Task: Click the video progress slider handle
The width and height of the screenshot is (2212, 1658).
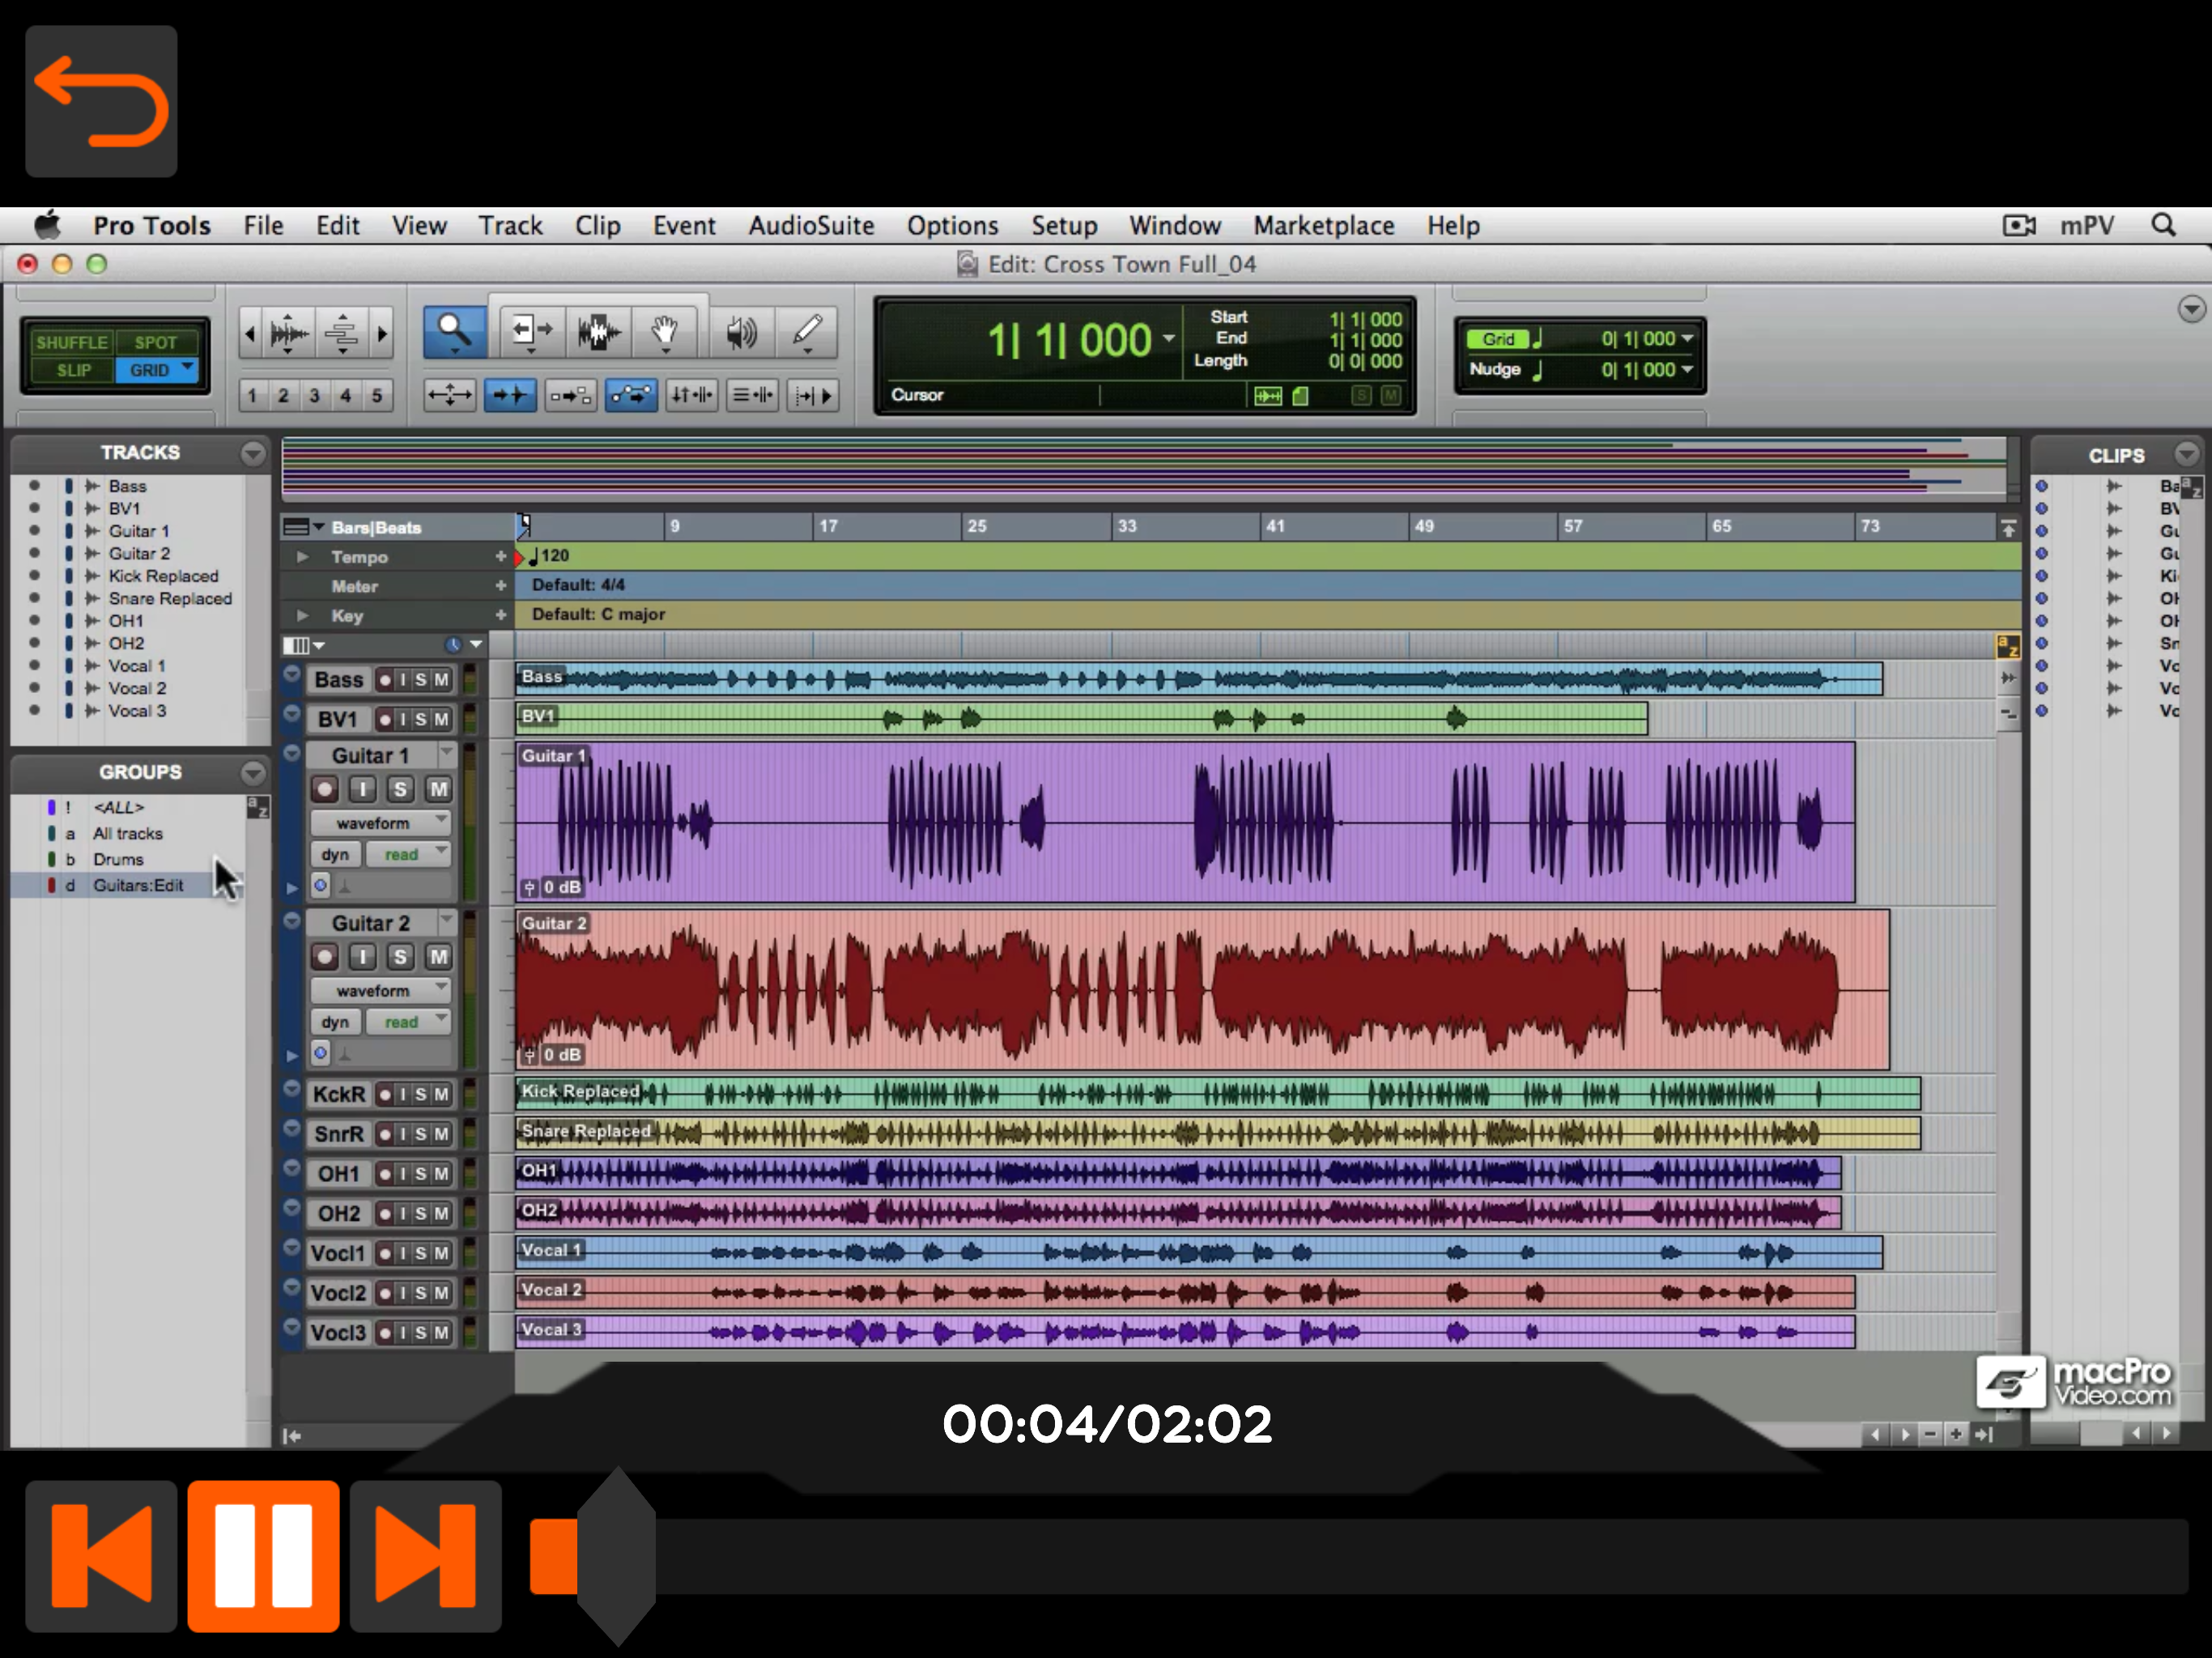Action: click(617, 1555)
